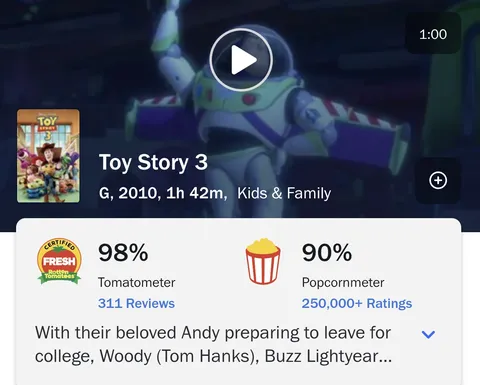Click the synopsis text about Andy
The width and height of the screenshot is (480, 385).
point(213,344)
